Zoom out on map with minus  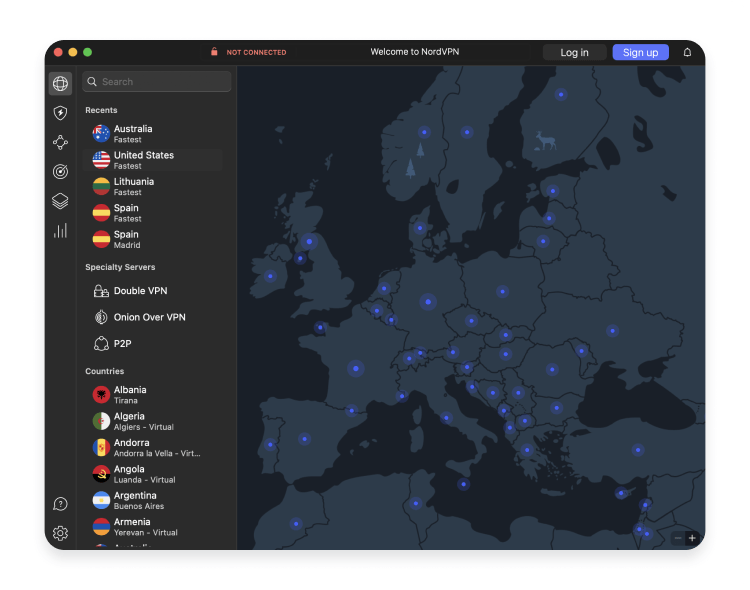point(677,538)
